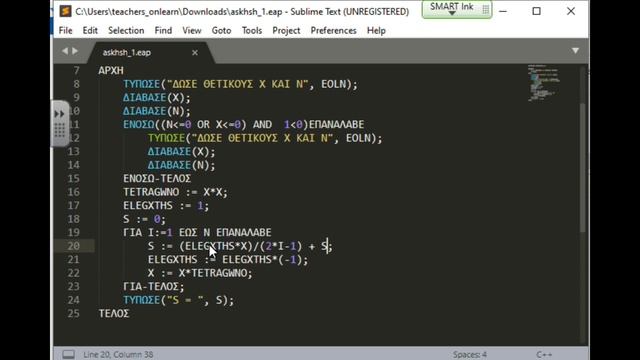The height and width of the screenshot is (360, 640).
Task: Click ΓΙΑ I:=1 ΕΩΣ N ΕΠΑΝΑΛΑΒΕ line
Action: [197, 232]
